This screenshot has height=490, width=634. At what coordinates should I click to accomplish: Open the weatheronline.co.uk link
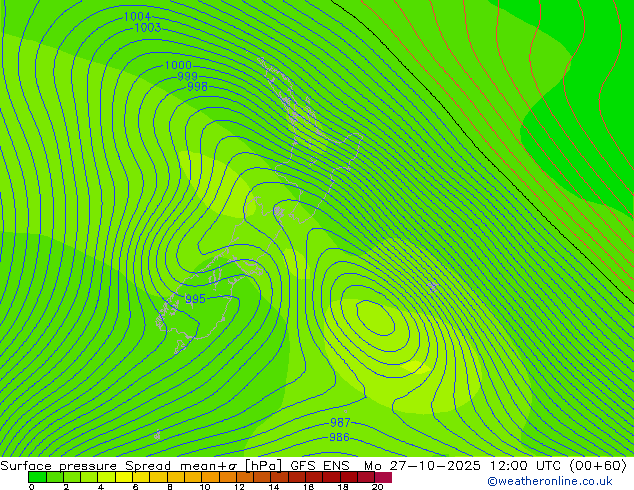pyautogui.click(x=550, y=481)
